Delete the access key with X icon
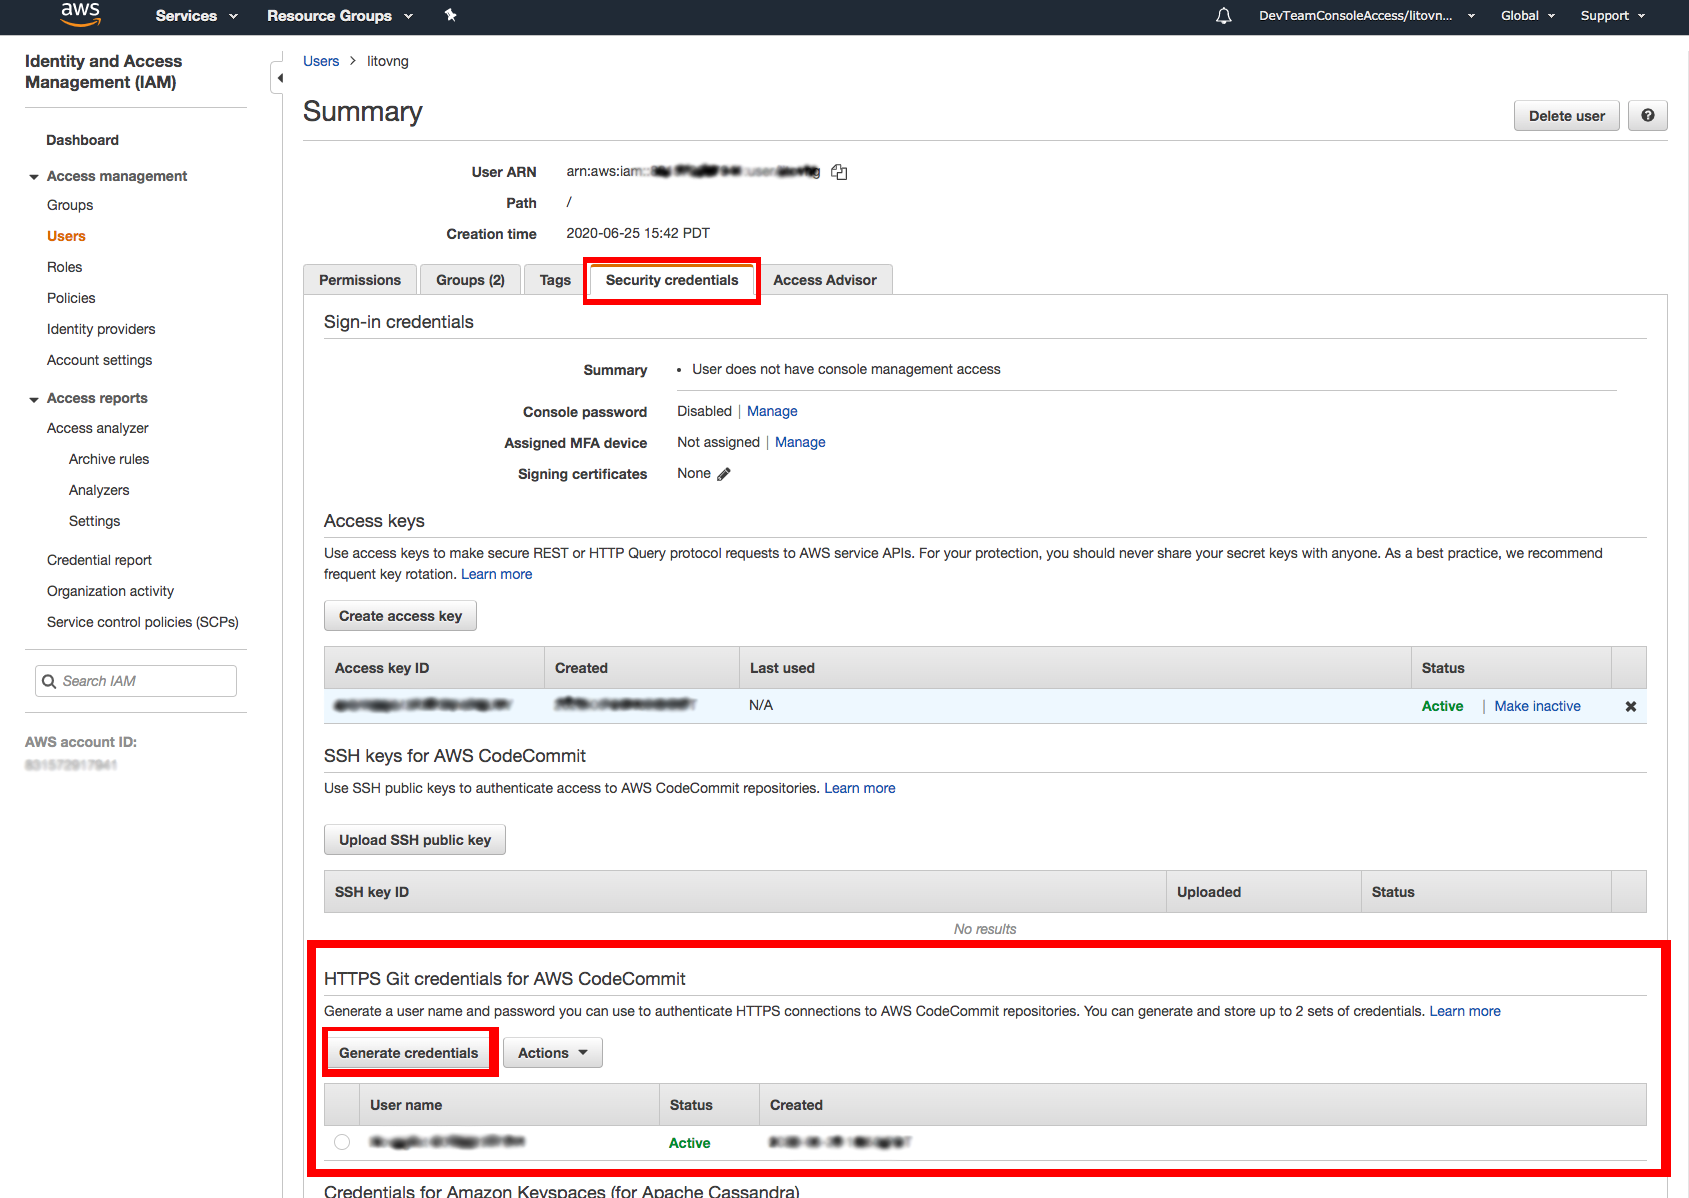 coord(1631,706)
